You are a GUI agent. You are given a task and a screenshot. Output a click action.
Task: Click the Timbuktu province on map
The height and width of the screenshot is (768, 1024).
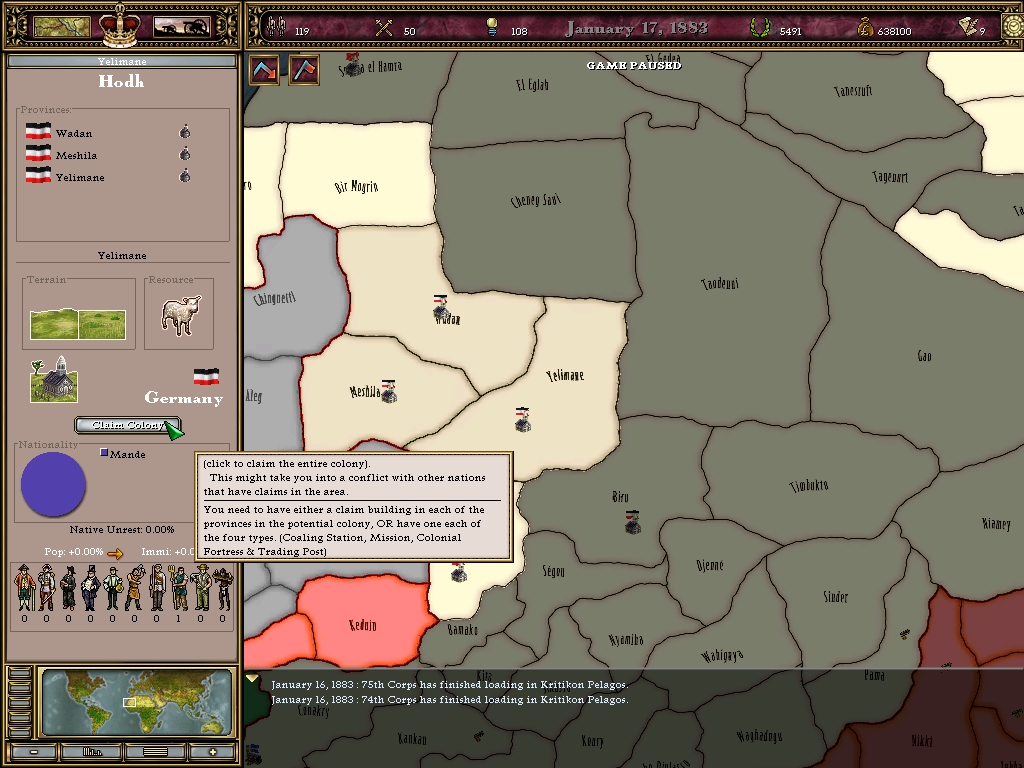[x=808, y=485]
